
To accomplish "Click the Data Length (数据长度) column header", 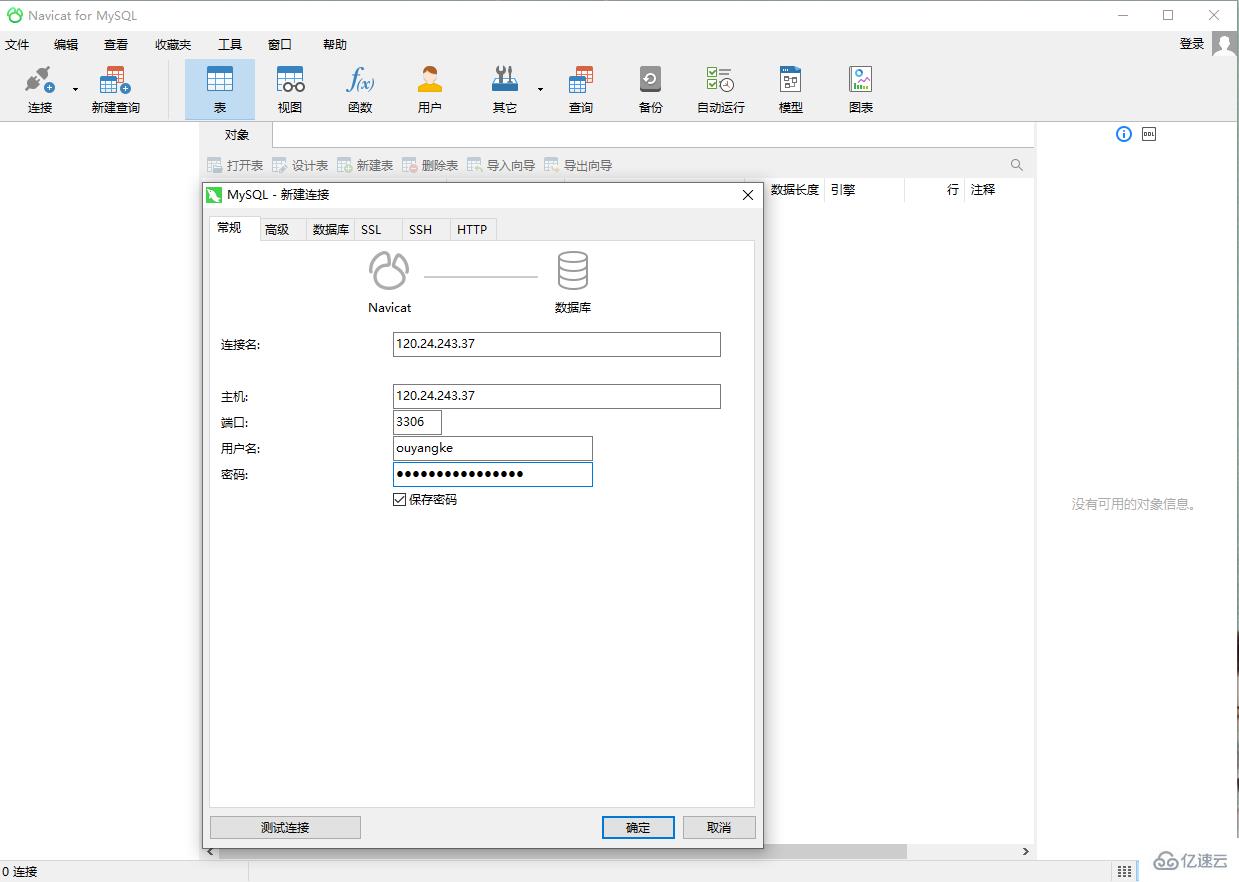I will tap(795, 190).
